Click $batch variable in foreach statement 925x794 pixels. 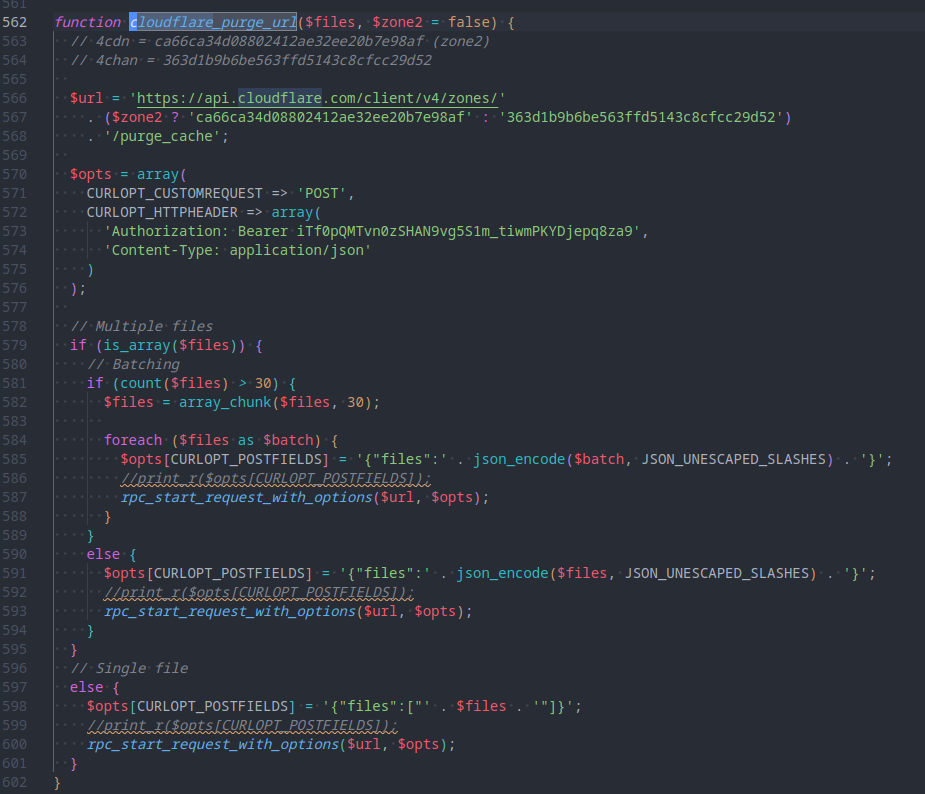(x=288, y=440)
